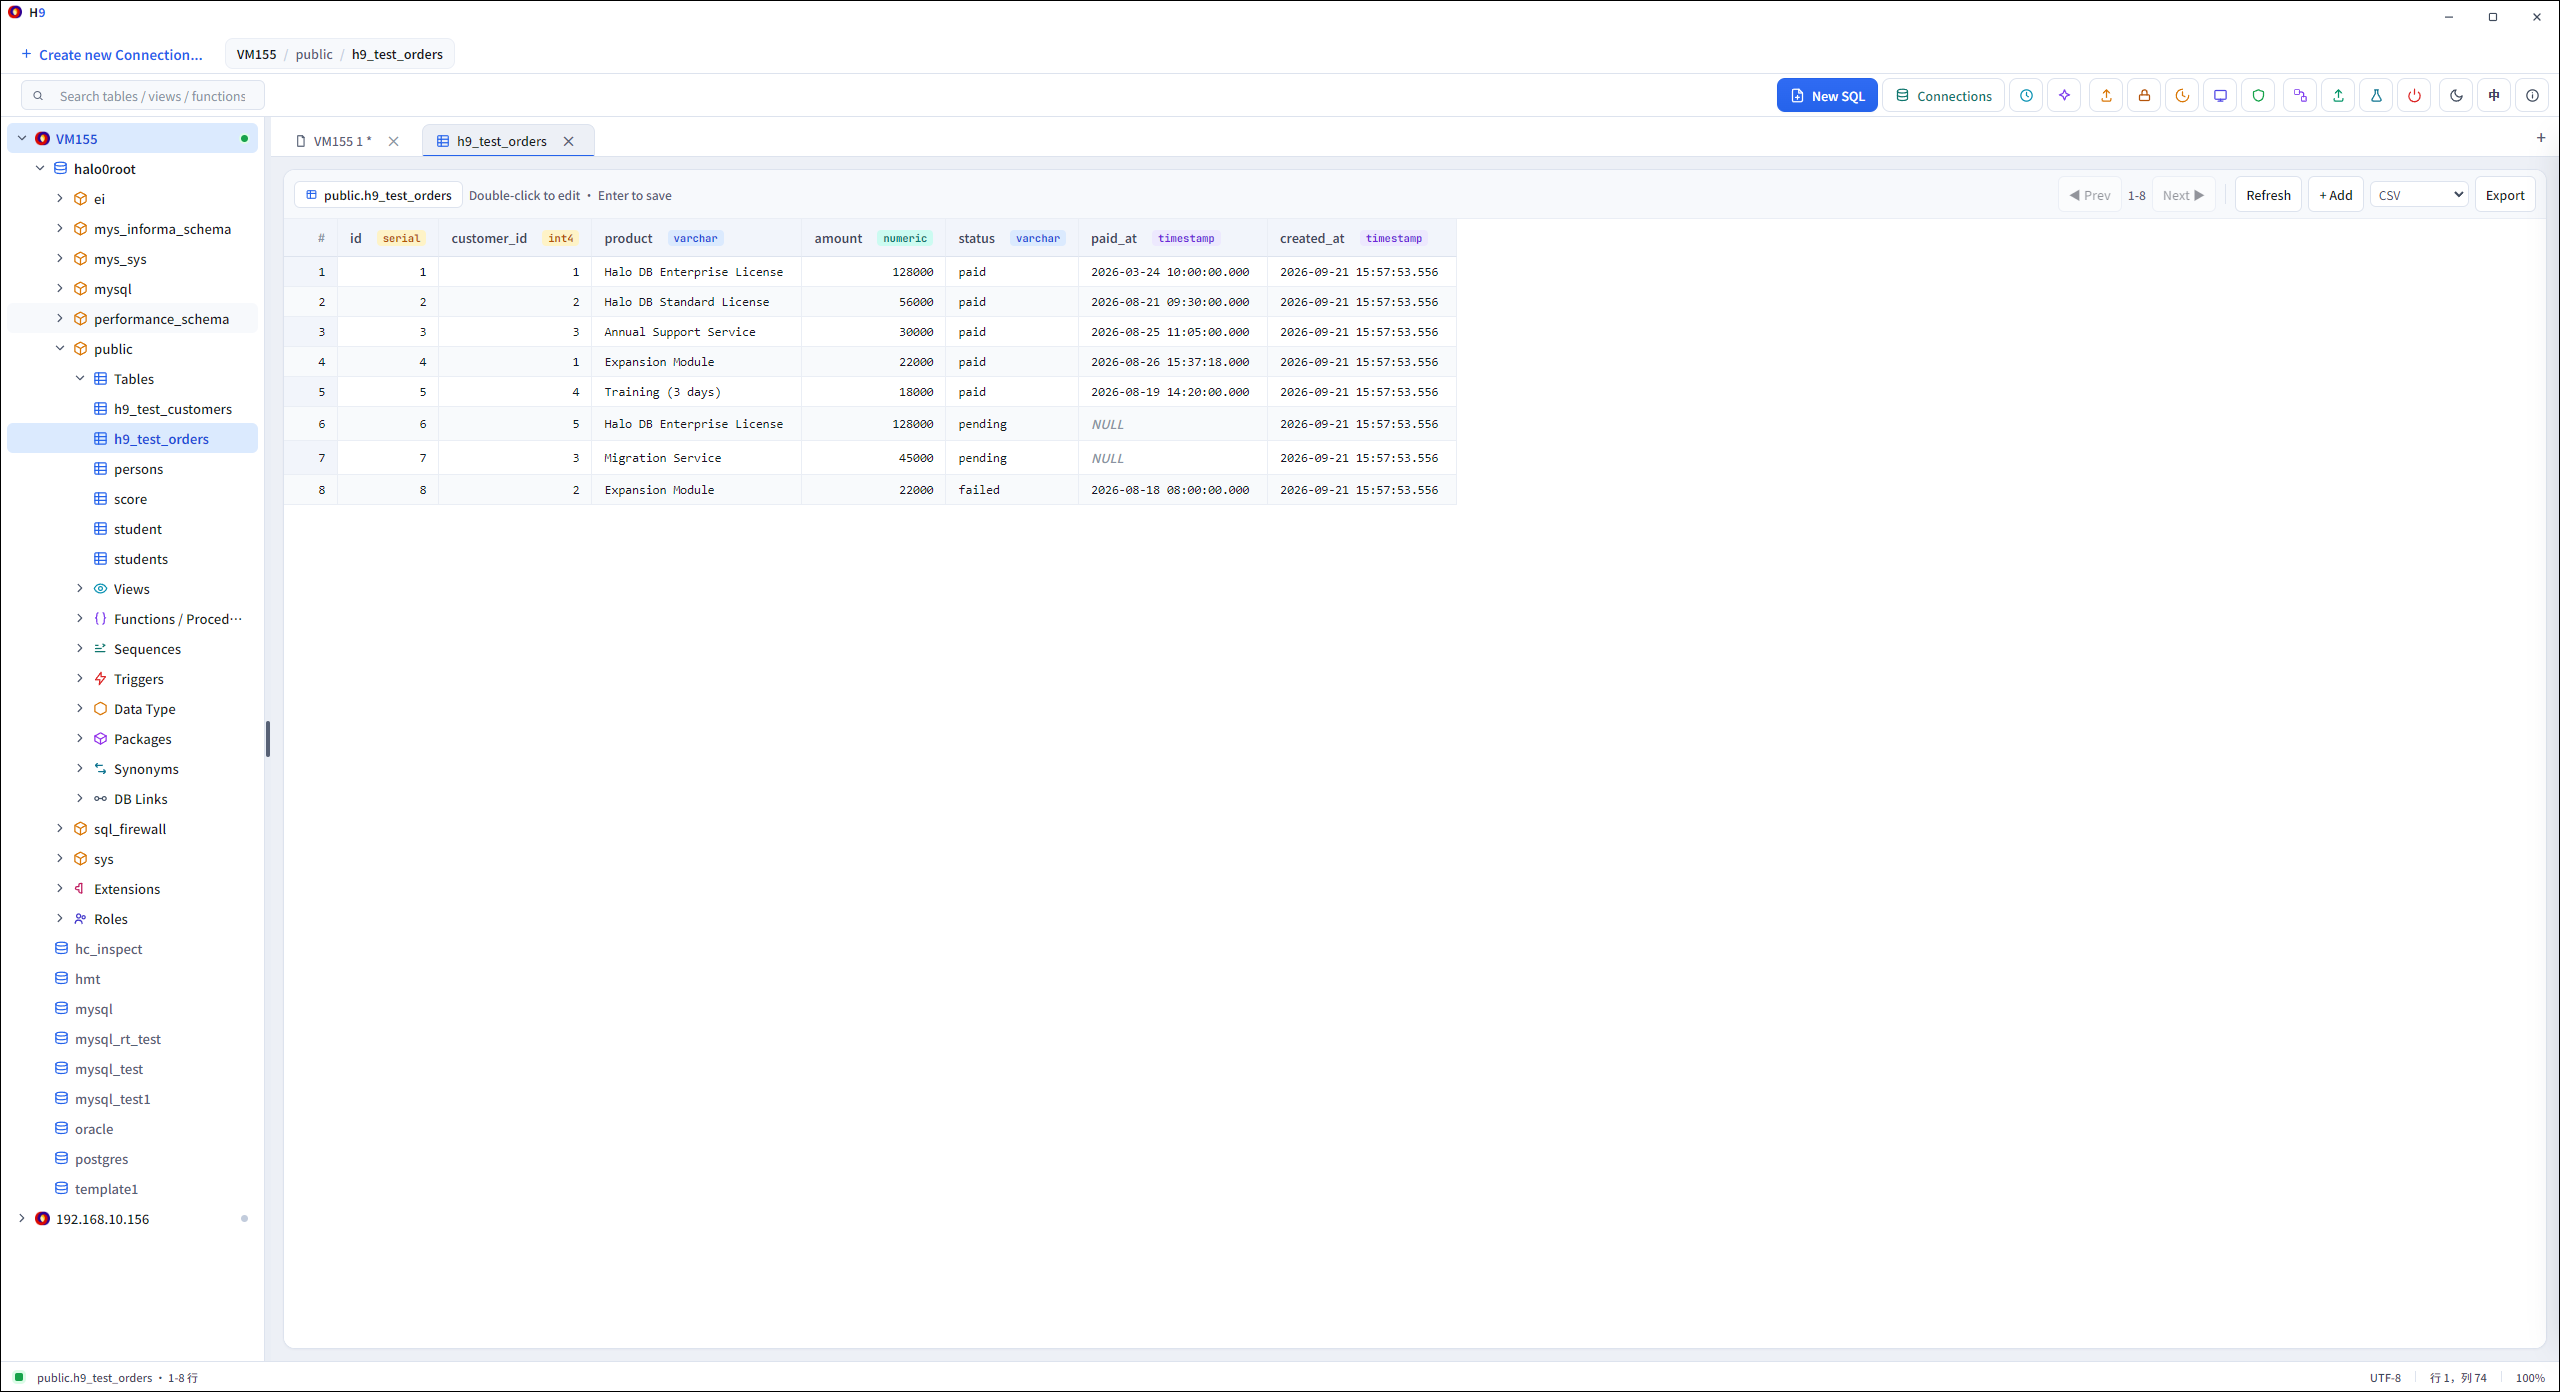Collapse the Tables folder

point(80,379)
